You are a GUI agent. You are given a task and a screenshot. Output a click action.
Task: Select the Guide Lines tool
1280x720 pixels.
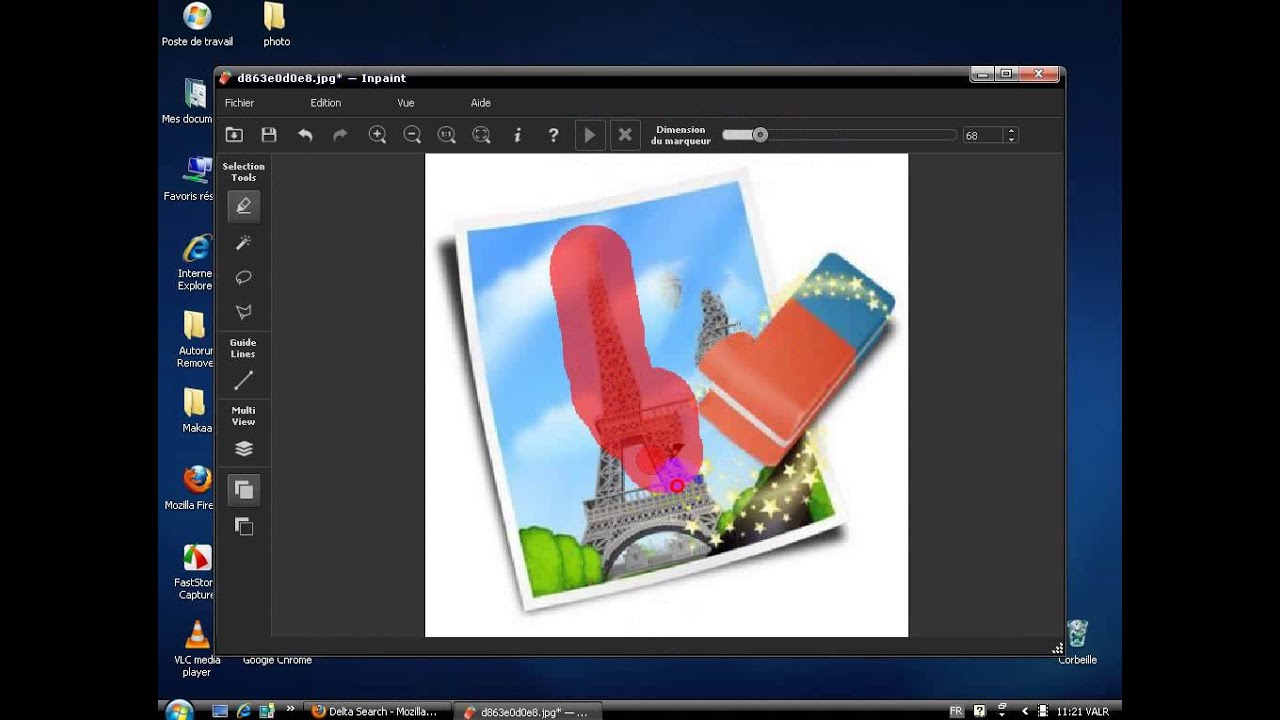[243, 381]
